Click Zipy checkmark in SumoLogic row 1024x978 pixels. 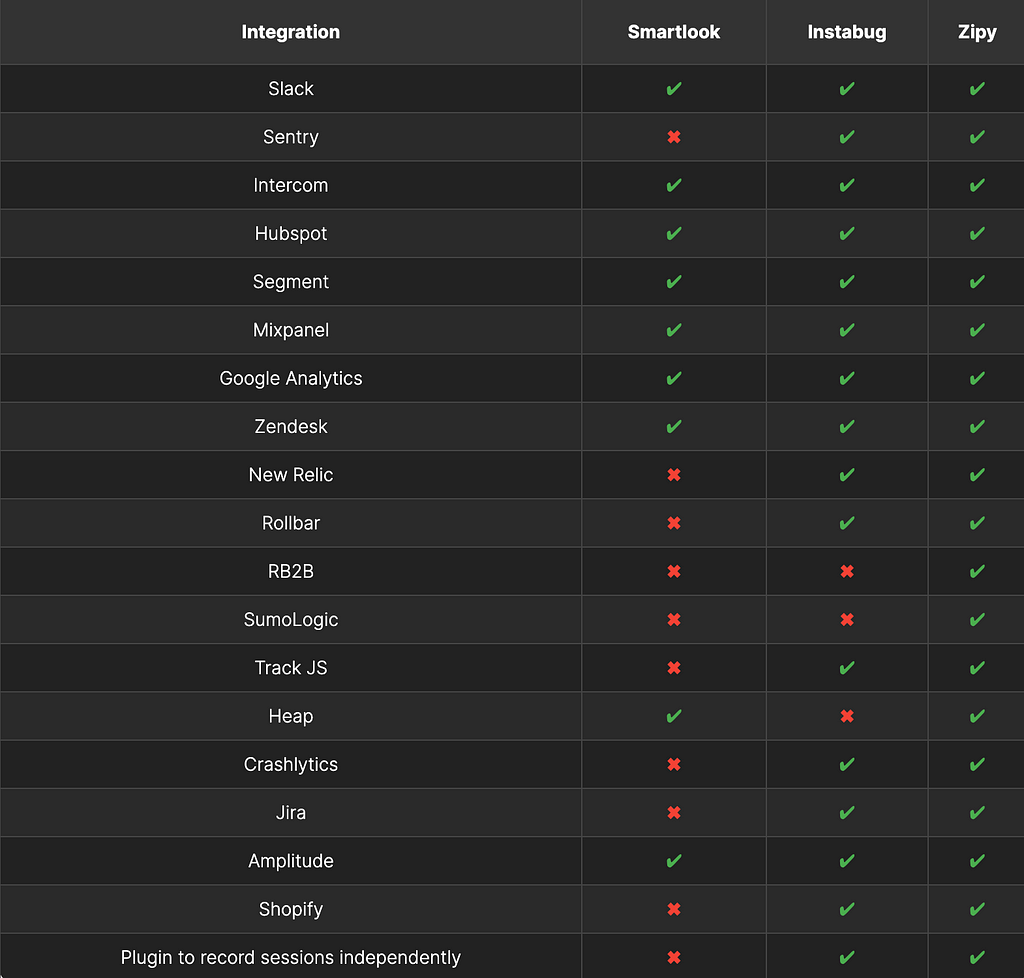tap(976, 620)
